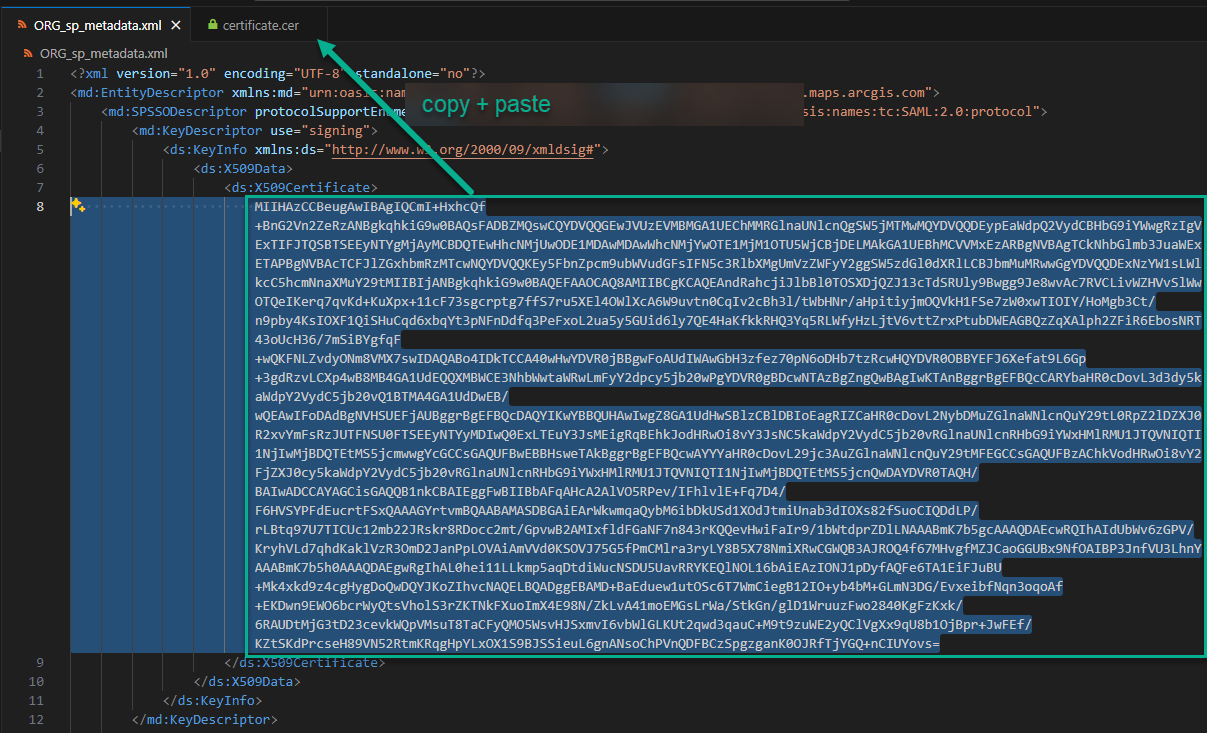Click final certificate line starting KZtSKdPrcseH89VN52
This screenshot has width=1207, height=733.
coord(597,643)
